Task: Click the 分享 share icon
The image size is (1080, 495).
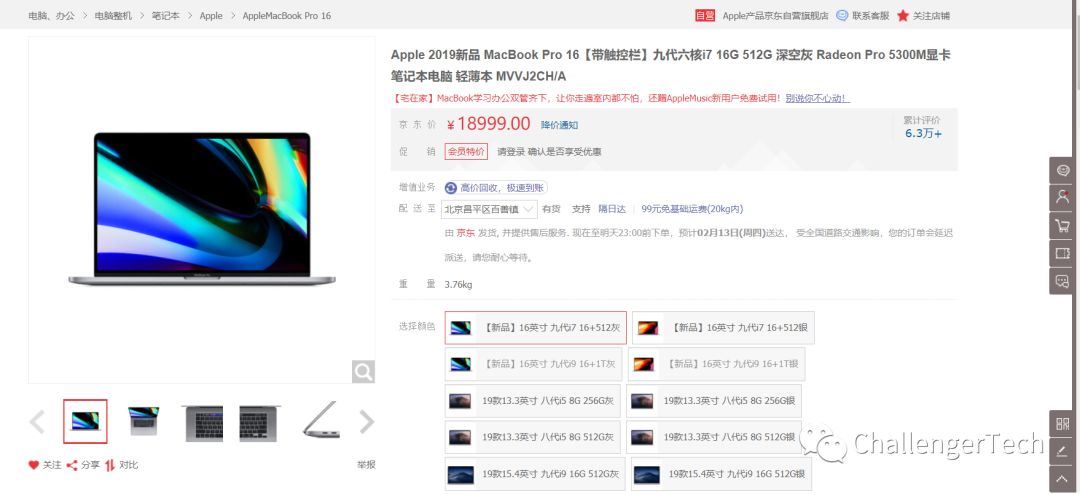Action: (72, 465)
